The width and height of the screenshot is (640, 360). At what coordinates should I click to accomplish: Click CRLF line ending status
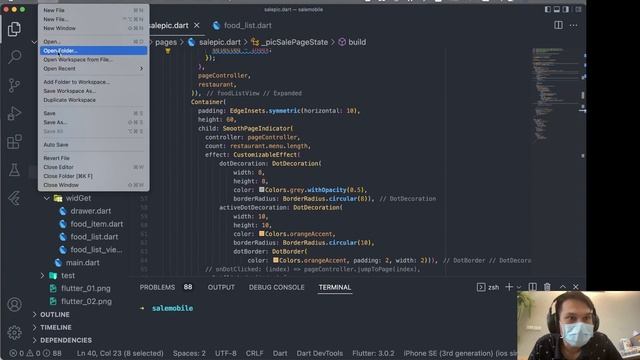[x=254, y=353]
